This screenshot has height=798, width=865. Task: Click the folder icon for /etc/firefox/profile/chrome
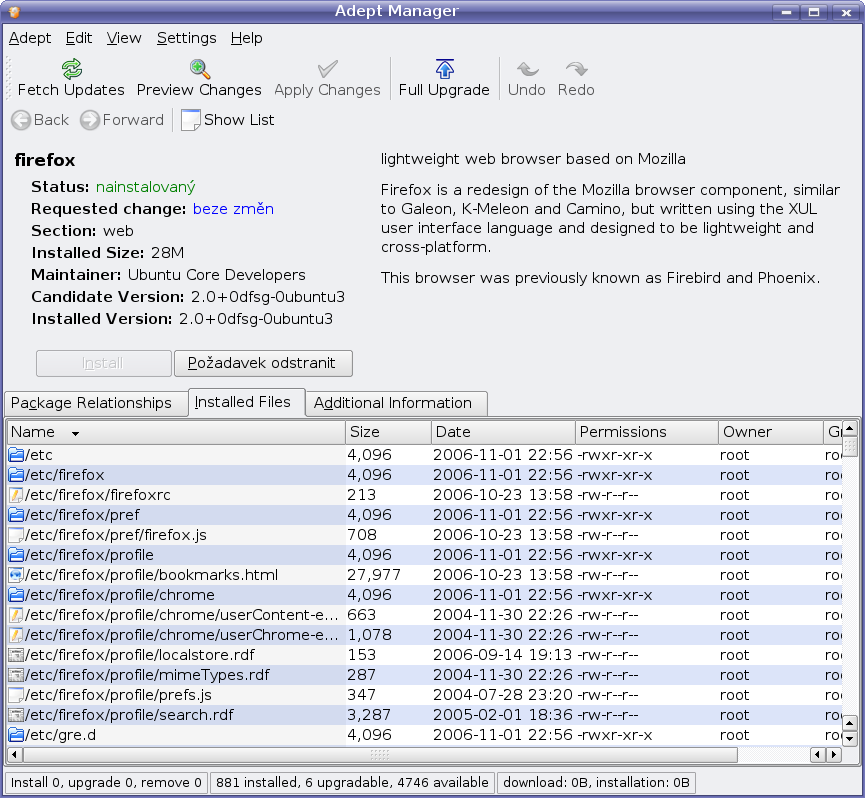tap(16, 595)
